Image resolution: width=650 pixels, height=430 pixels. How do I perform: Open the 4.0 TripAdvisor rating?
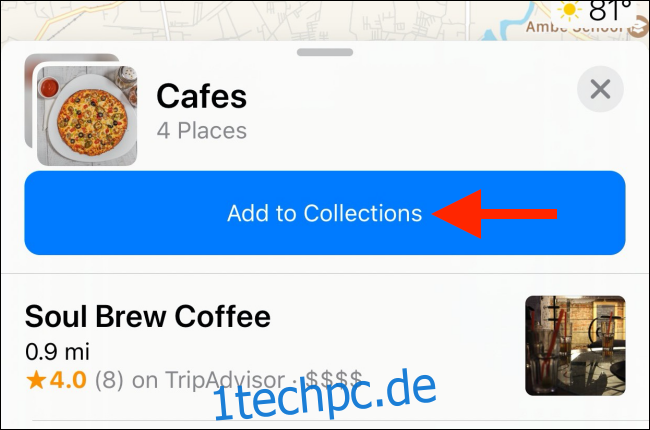click(x=68, y=380)
